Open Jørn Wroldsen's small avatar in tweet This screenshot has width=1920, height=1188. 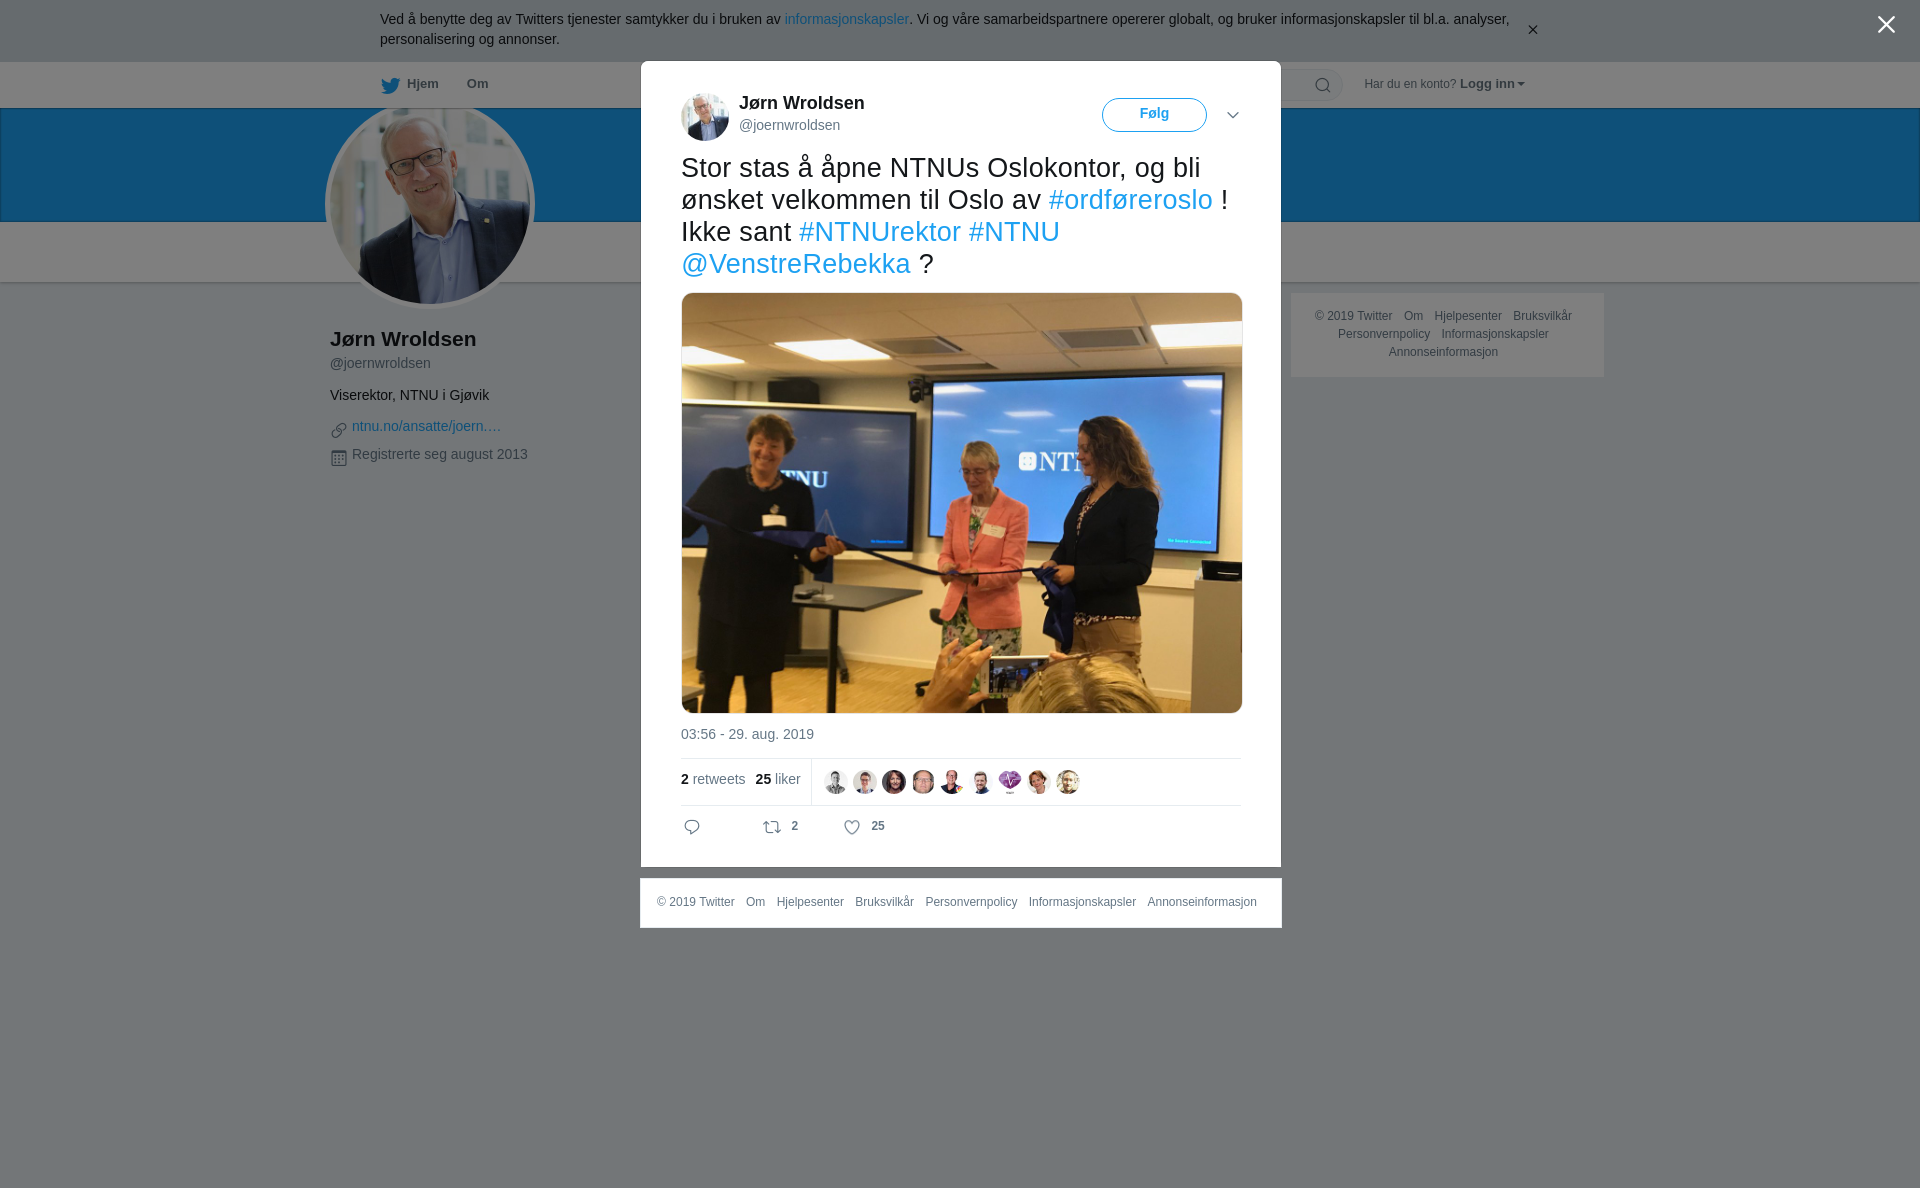click(705, 116)
